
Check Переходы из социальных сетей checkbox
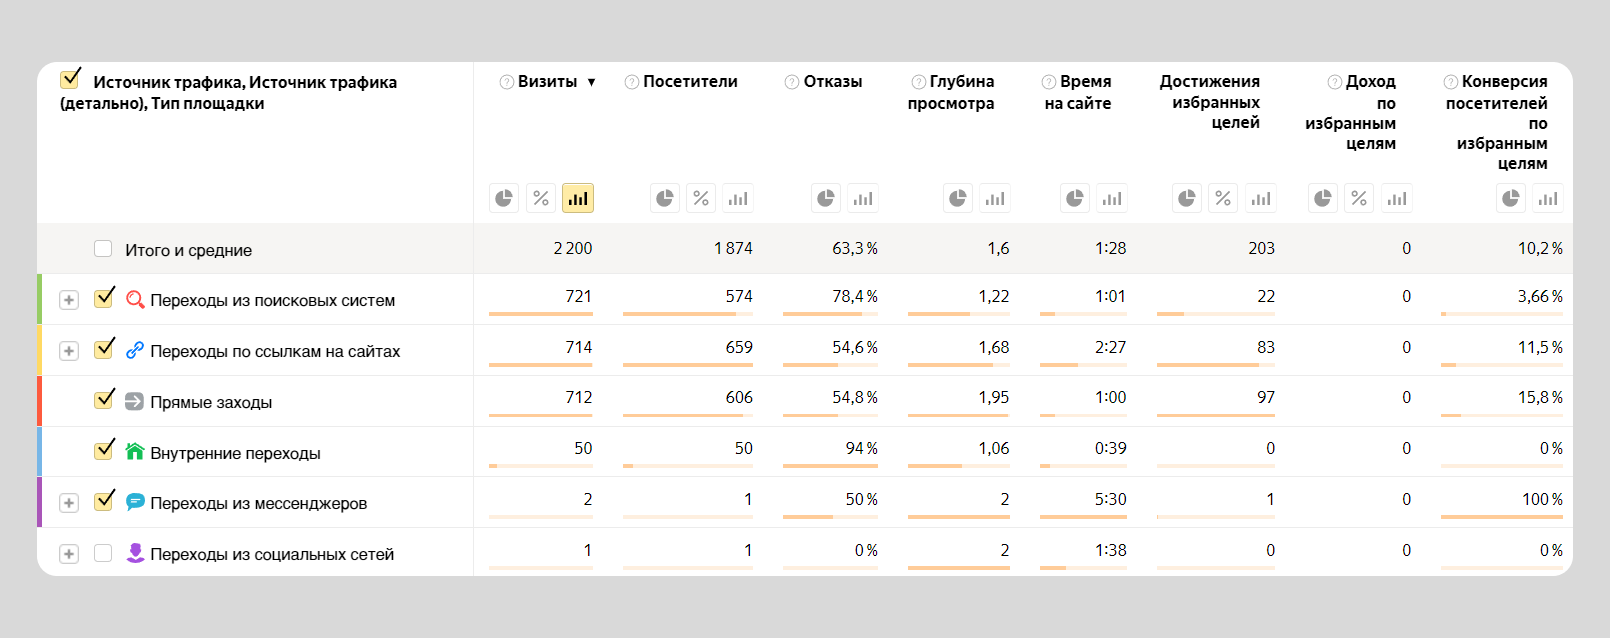click(103, 553)
